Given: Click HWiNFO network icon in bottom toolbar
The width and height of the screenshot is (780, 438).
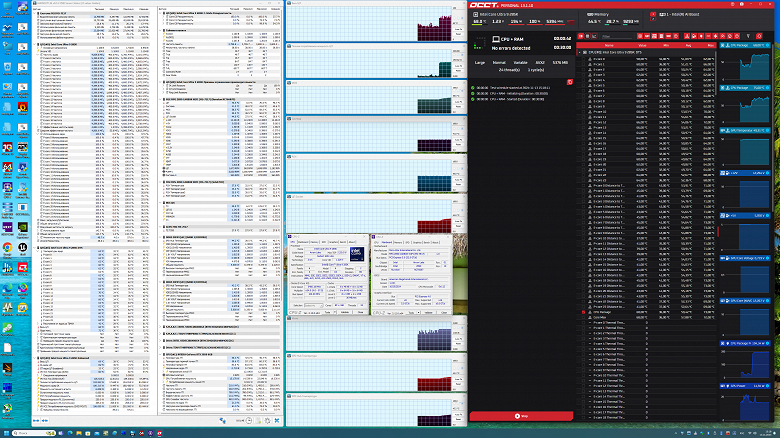Looking at the screenshot, I should point(222,421).
